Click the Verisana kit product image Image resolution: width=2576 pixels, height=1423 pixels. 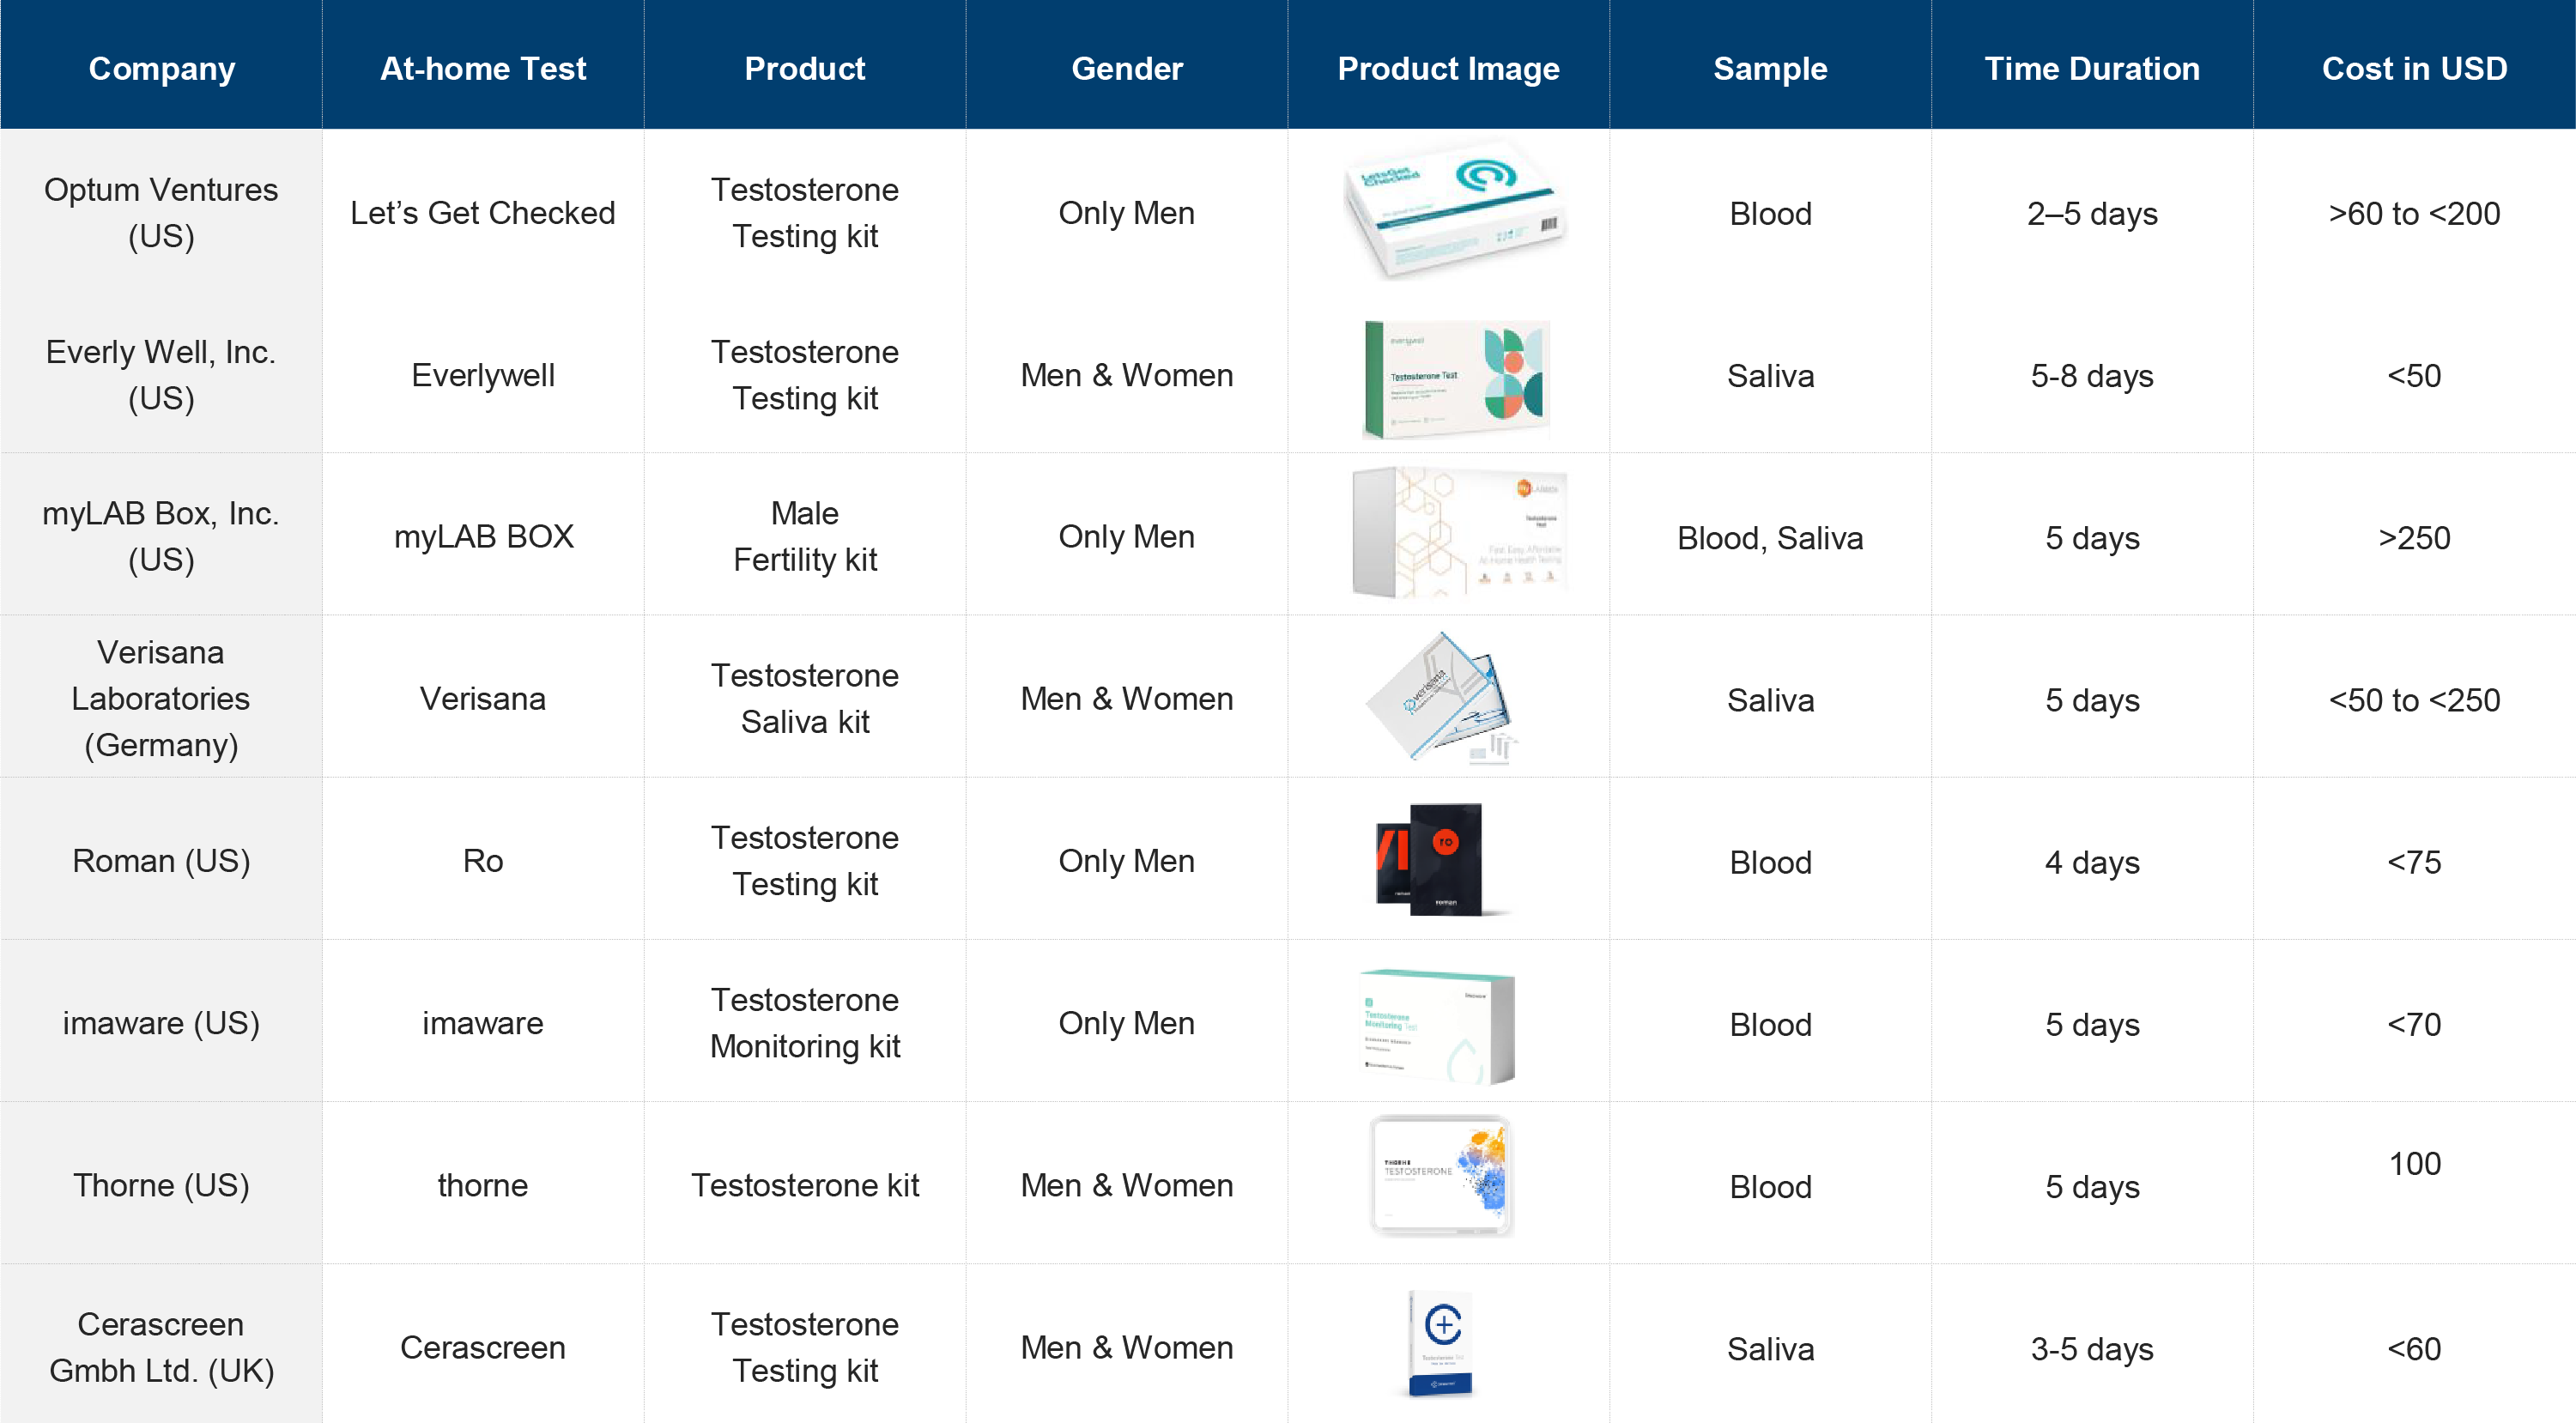pos(1442,697)
